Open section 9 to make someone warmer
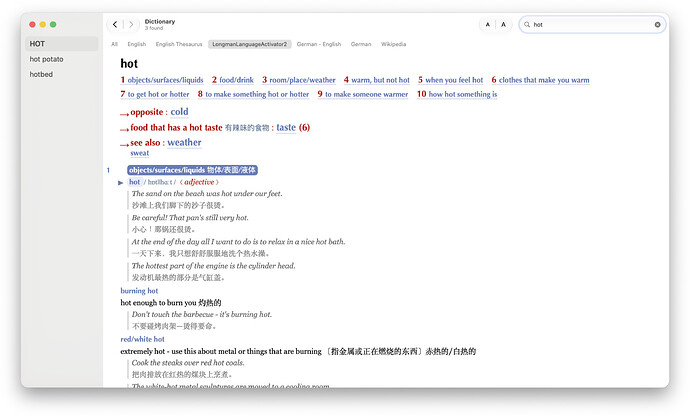 point(367,94)
